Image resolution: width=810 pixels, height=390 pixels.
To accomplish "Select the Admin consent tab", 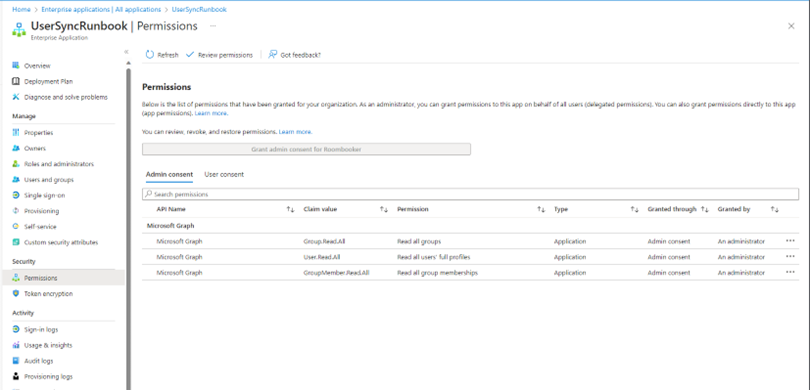I will click(169, 175).
